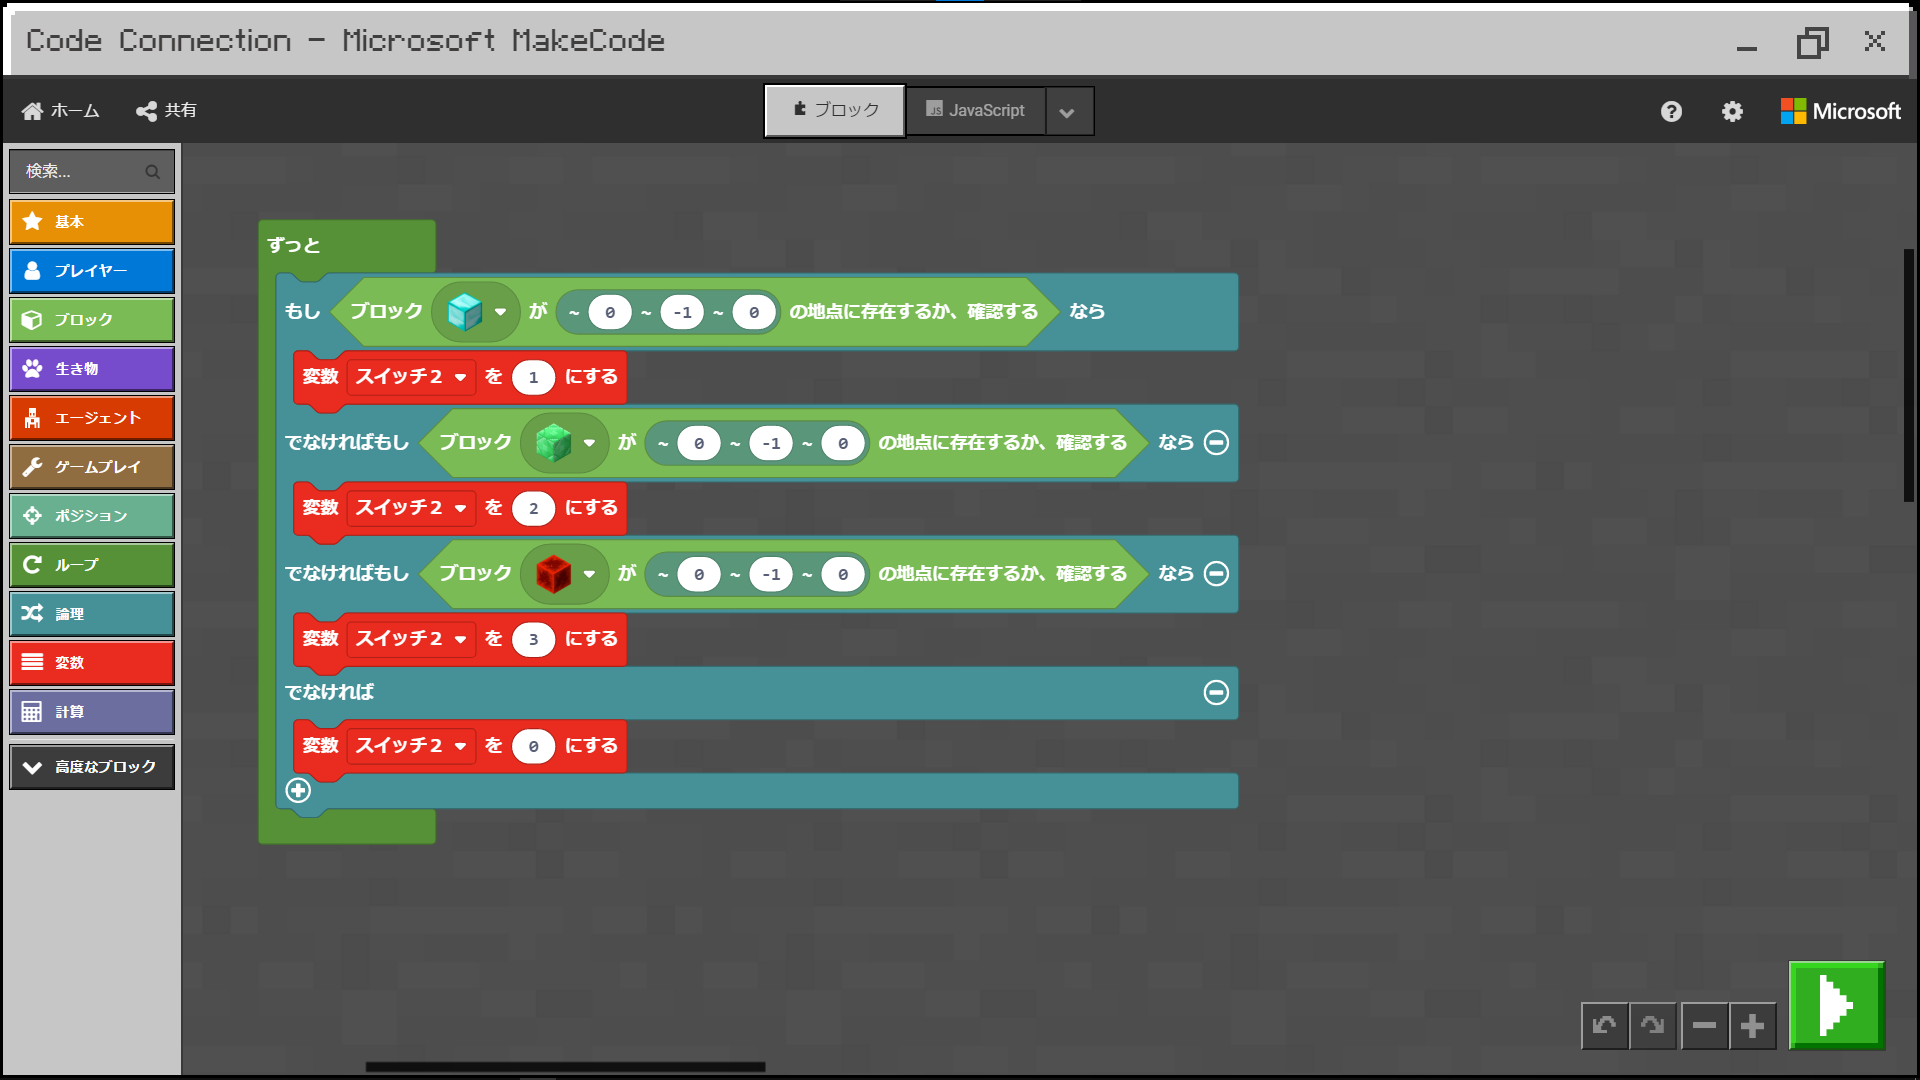The width and height of the screenshot is (1920, 1080).
Task: Open the 計算 category
Action: (92, 711)
